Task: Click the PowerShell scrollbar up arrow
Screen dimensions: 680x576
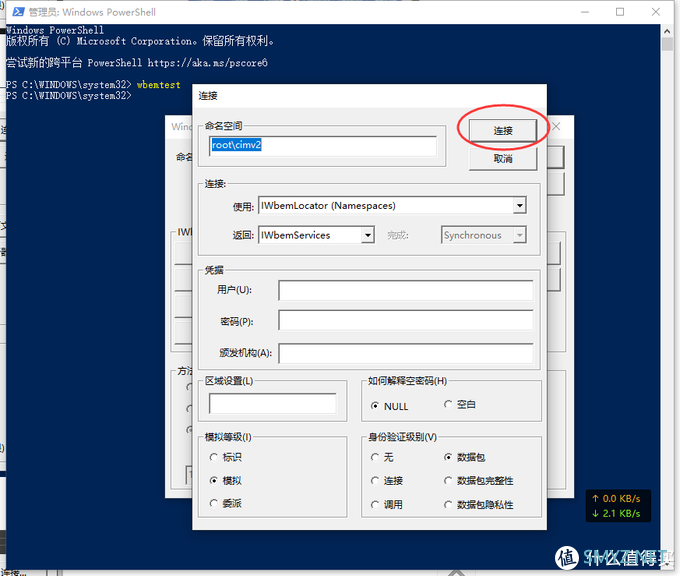Action: (667, 31)
